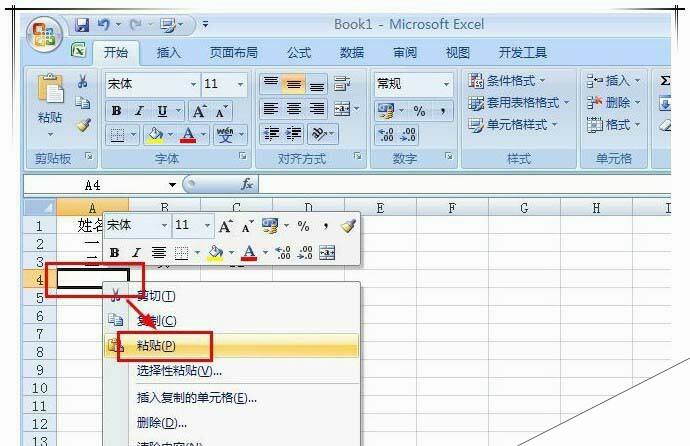Image resolution: width=690 pixels, height=446 pixels.
Task: Choose 删除(D) in context menu
Action: (x=231, y=423)
